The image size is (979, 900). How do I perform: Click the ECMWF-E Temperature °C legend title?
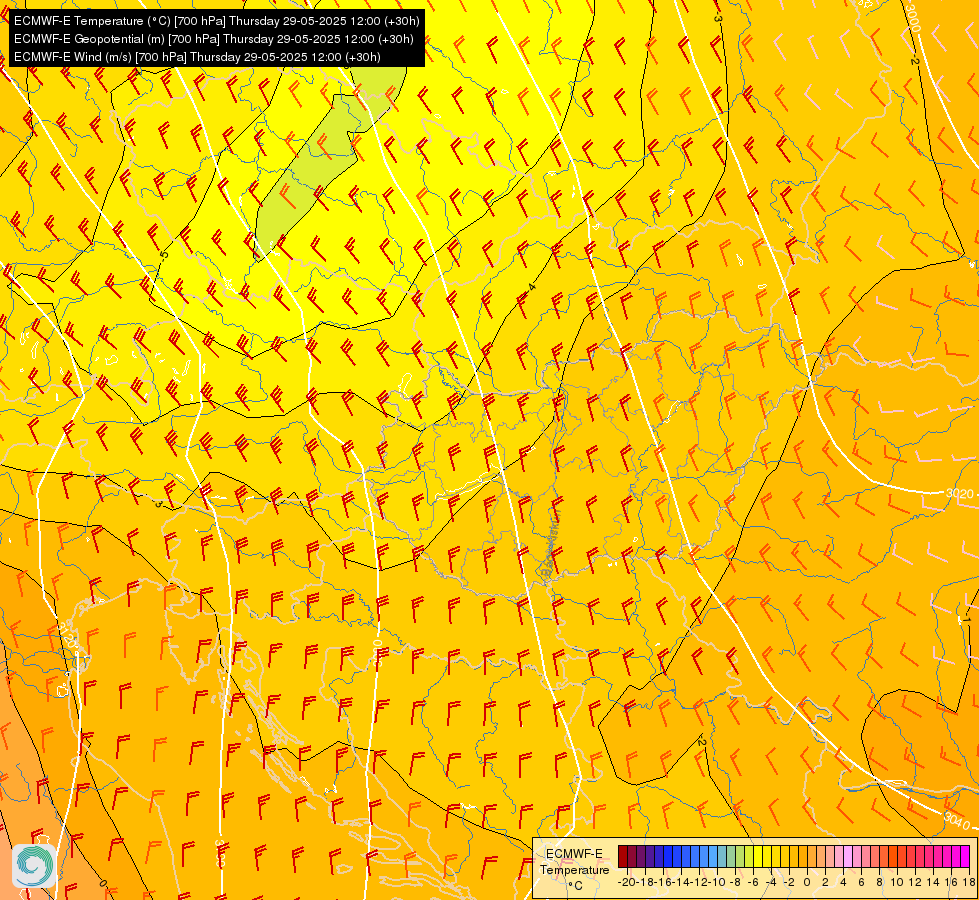(x=574, y=869)
